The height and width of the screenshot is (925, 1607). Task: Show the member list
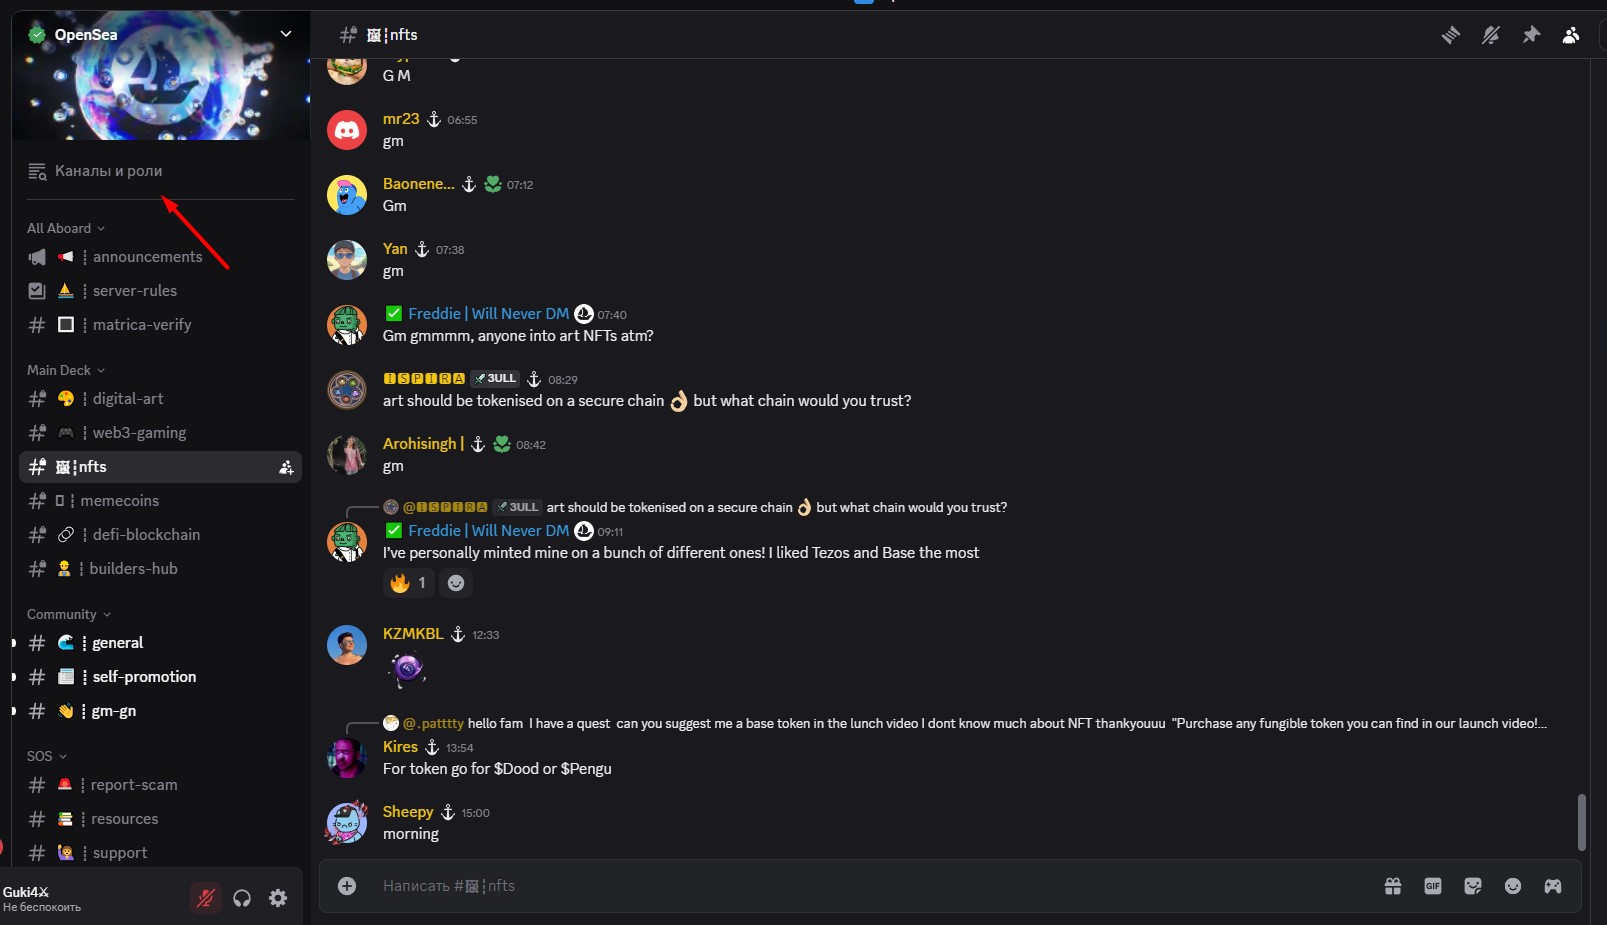click(x=1571, y=35)
